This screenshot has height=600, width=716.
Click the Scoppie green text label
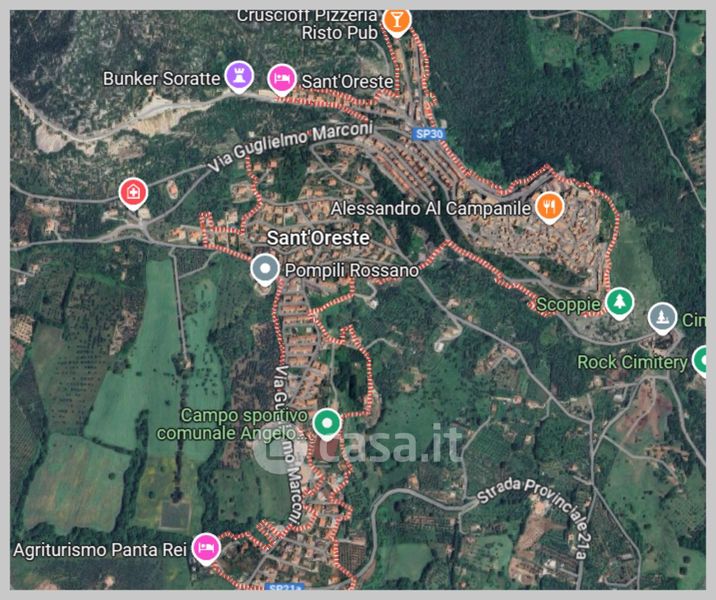pos(569,304)
